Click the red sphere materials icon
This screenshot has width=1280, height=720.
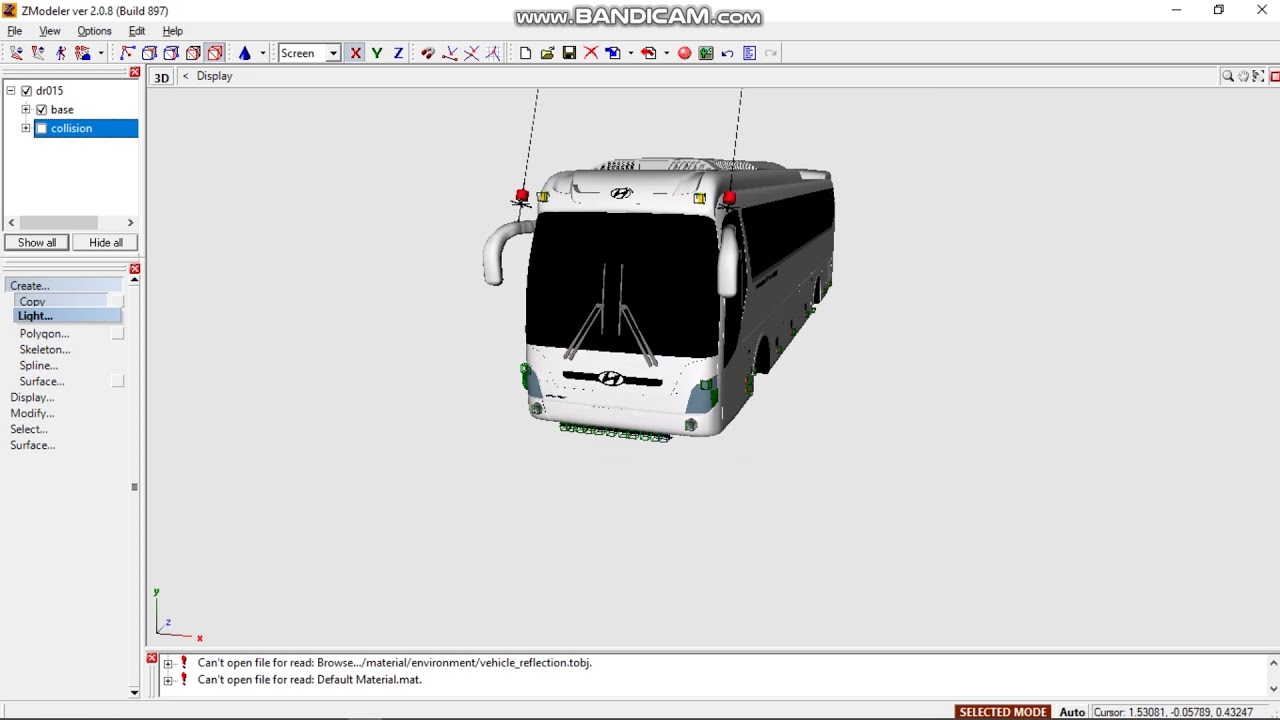(x=684, y=53)
